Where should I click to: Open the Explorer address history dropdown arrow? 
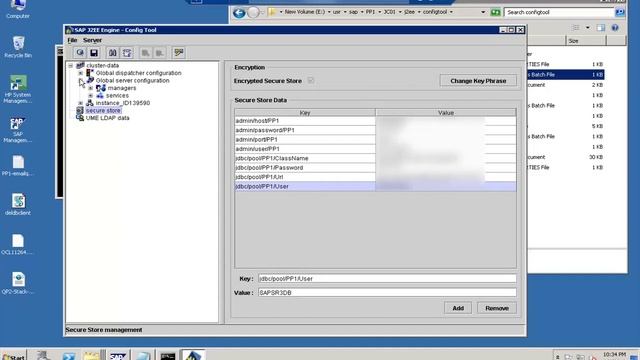[483, 12]
